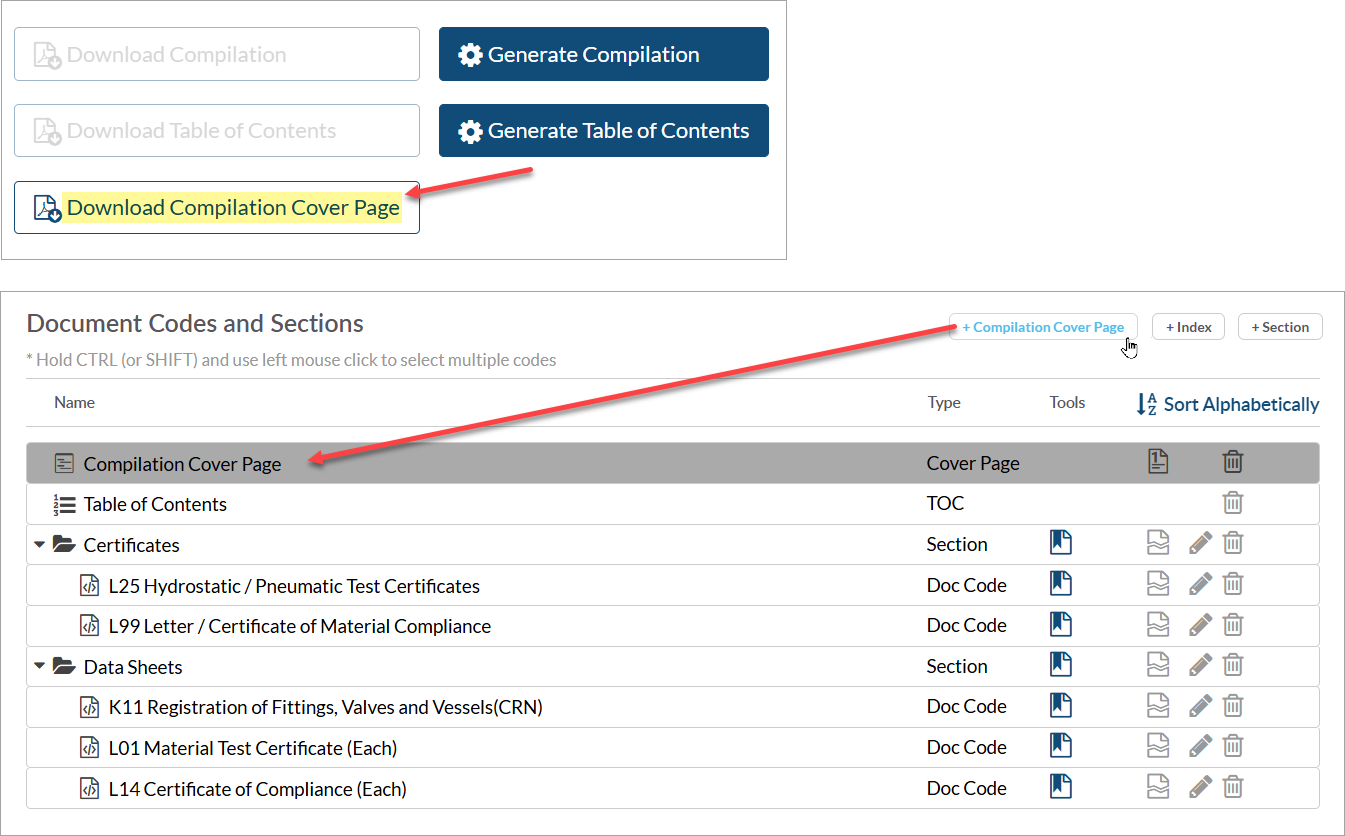This screenshot has height=836, width=1345.
Task: Delete the K11 Registration doc code
Action: click(1233, 705)
